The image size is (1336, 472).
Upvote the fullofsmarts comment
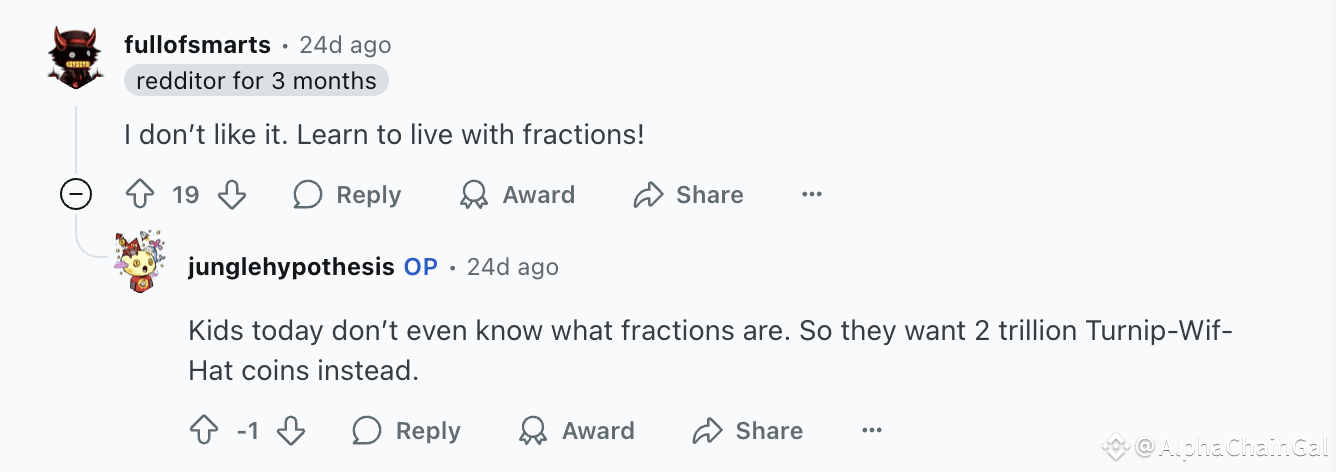(140, 194)
